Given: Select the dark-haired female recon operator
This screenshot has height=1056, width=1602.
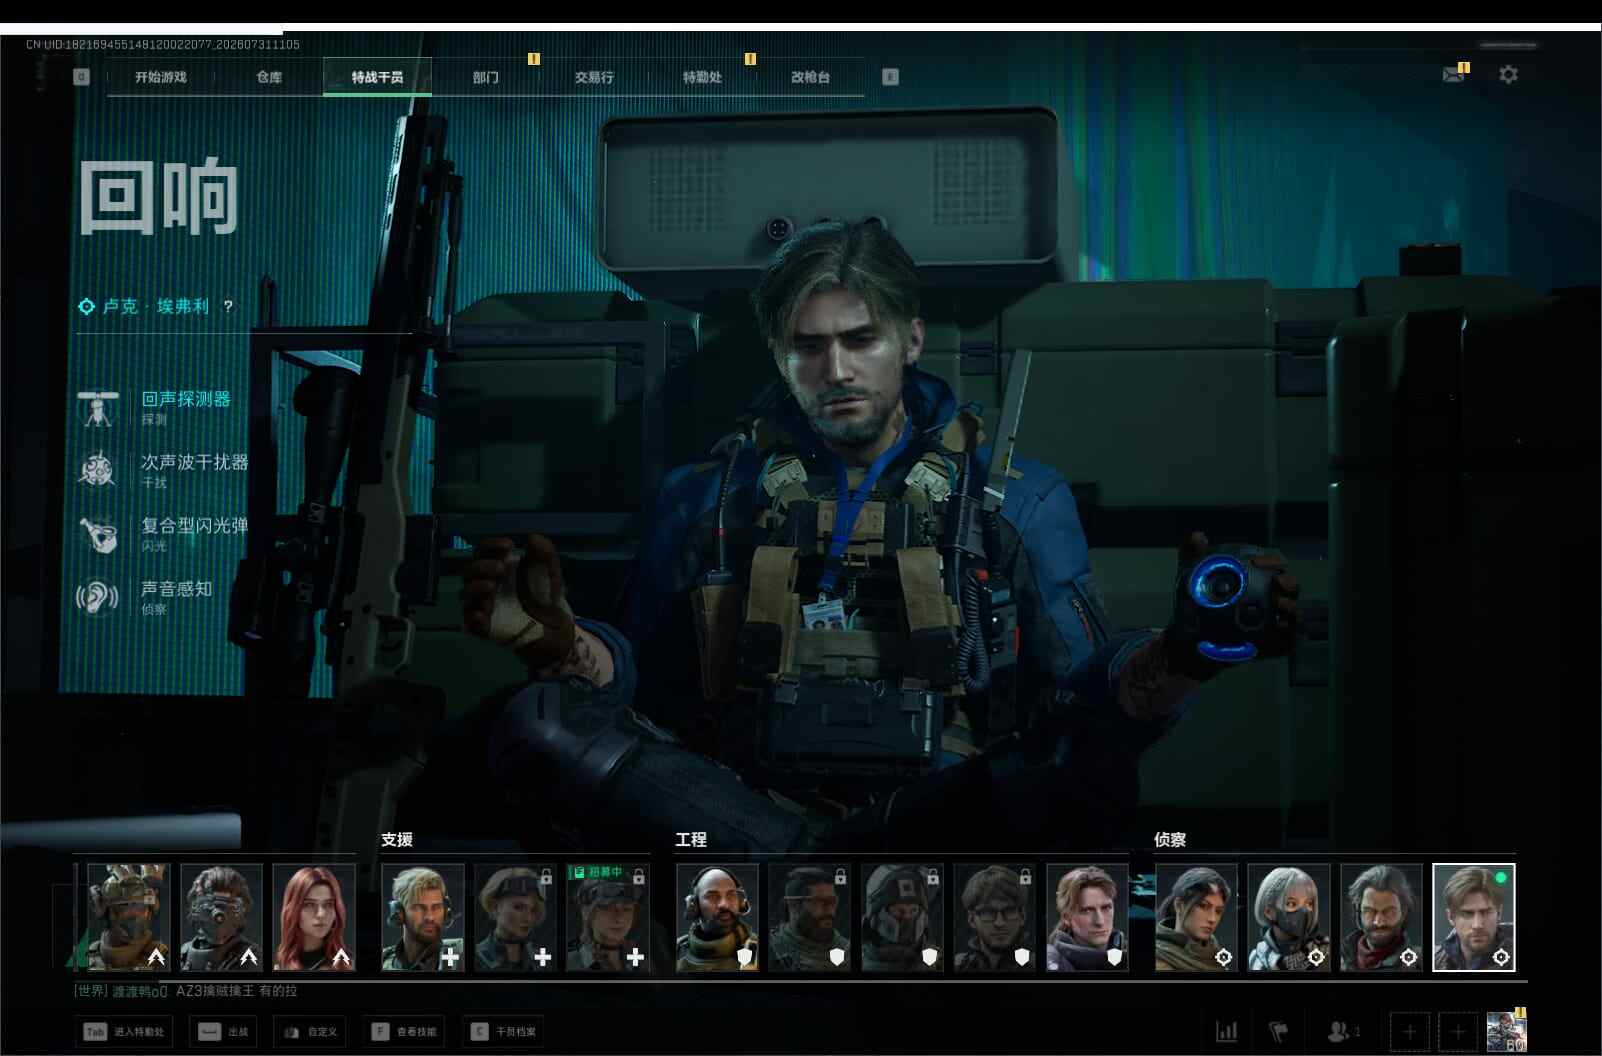Looking at the screenshot, I should [1196, 917].
